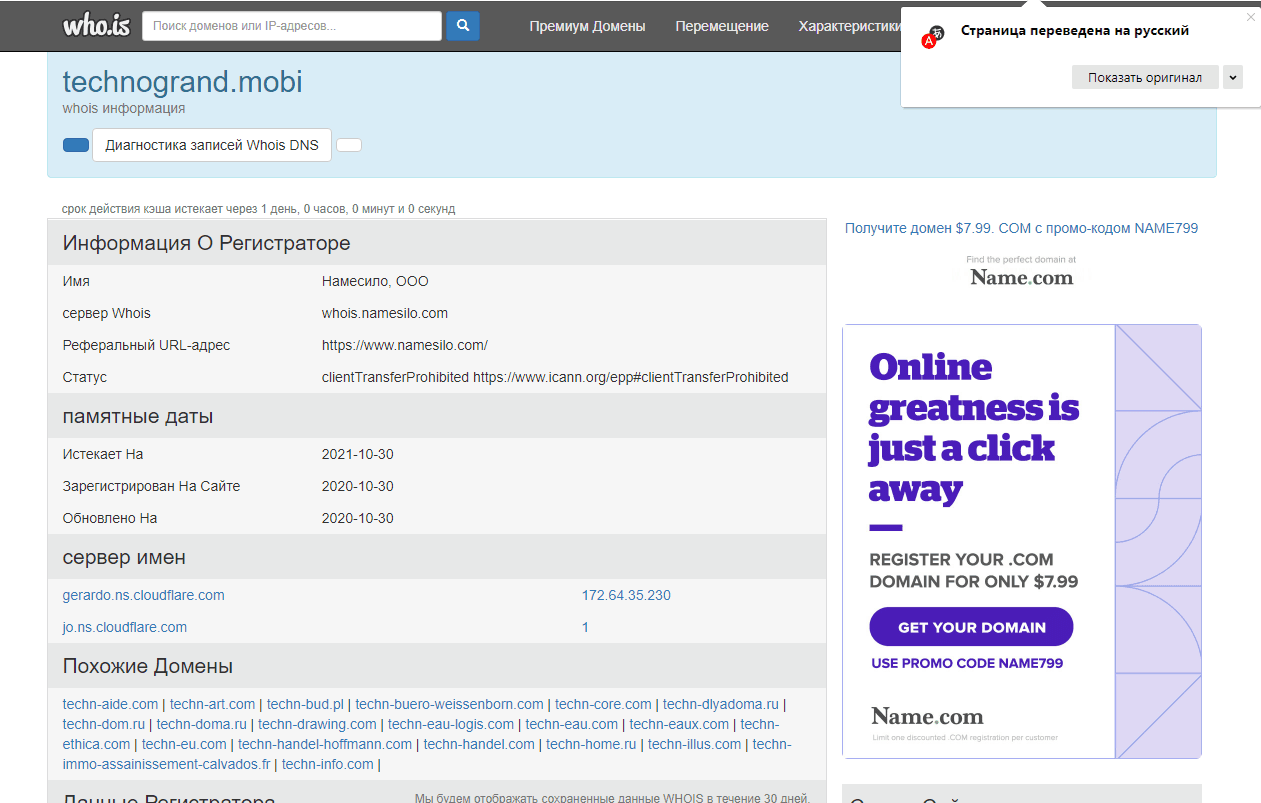Open gerardo.ns.cloudflare.com name server link
Viewport: 1261px width, 803px height.
143,595
